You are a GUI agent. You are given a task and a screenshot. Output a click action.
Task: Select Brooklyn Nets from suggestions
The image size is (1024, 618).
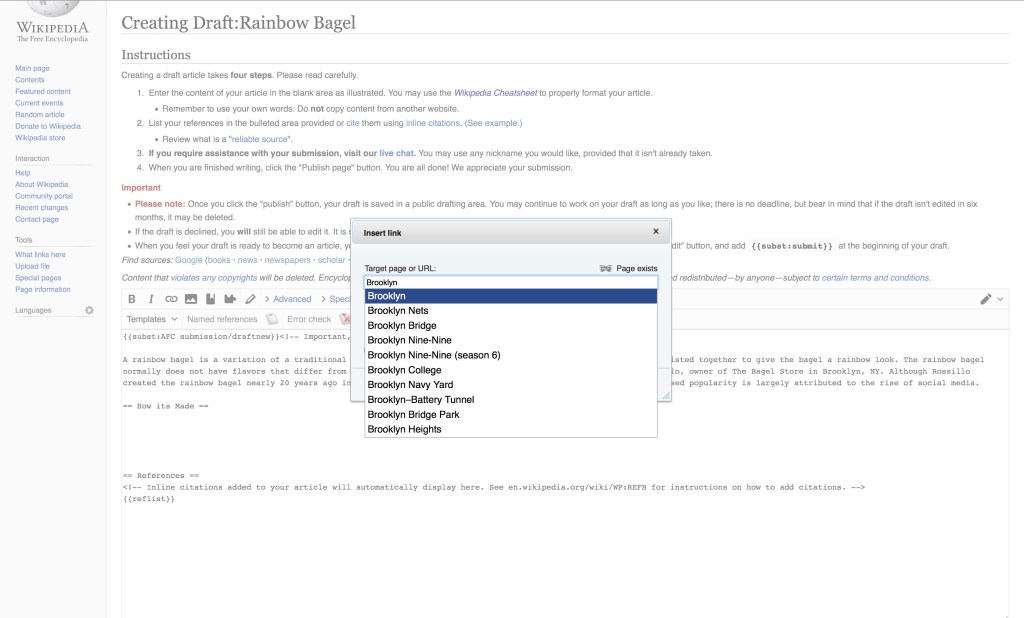click(398, 311)
